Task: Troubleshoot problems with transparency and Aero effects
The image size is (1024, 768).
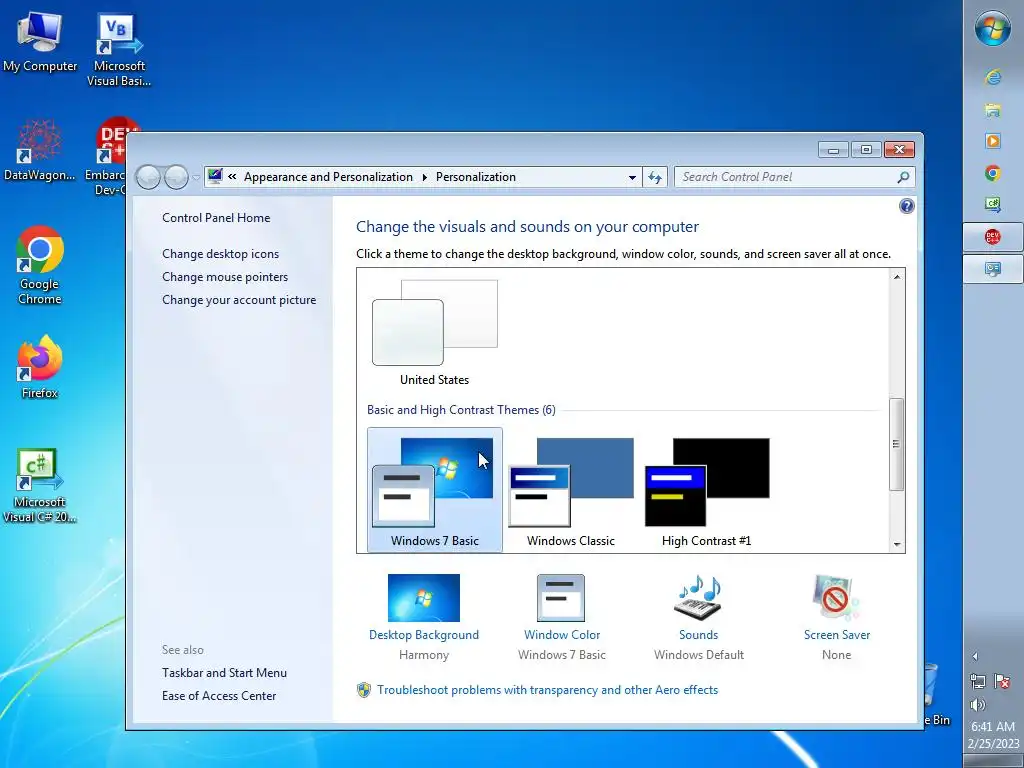Action: click(x=547, y=690)
